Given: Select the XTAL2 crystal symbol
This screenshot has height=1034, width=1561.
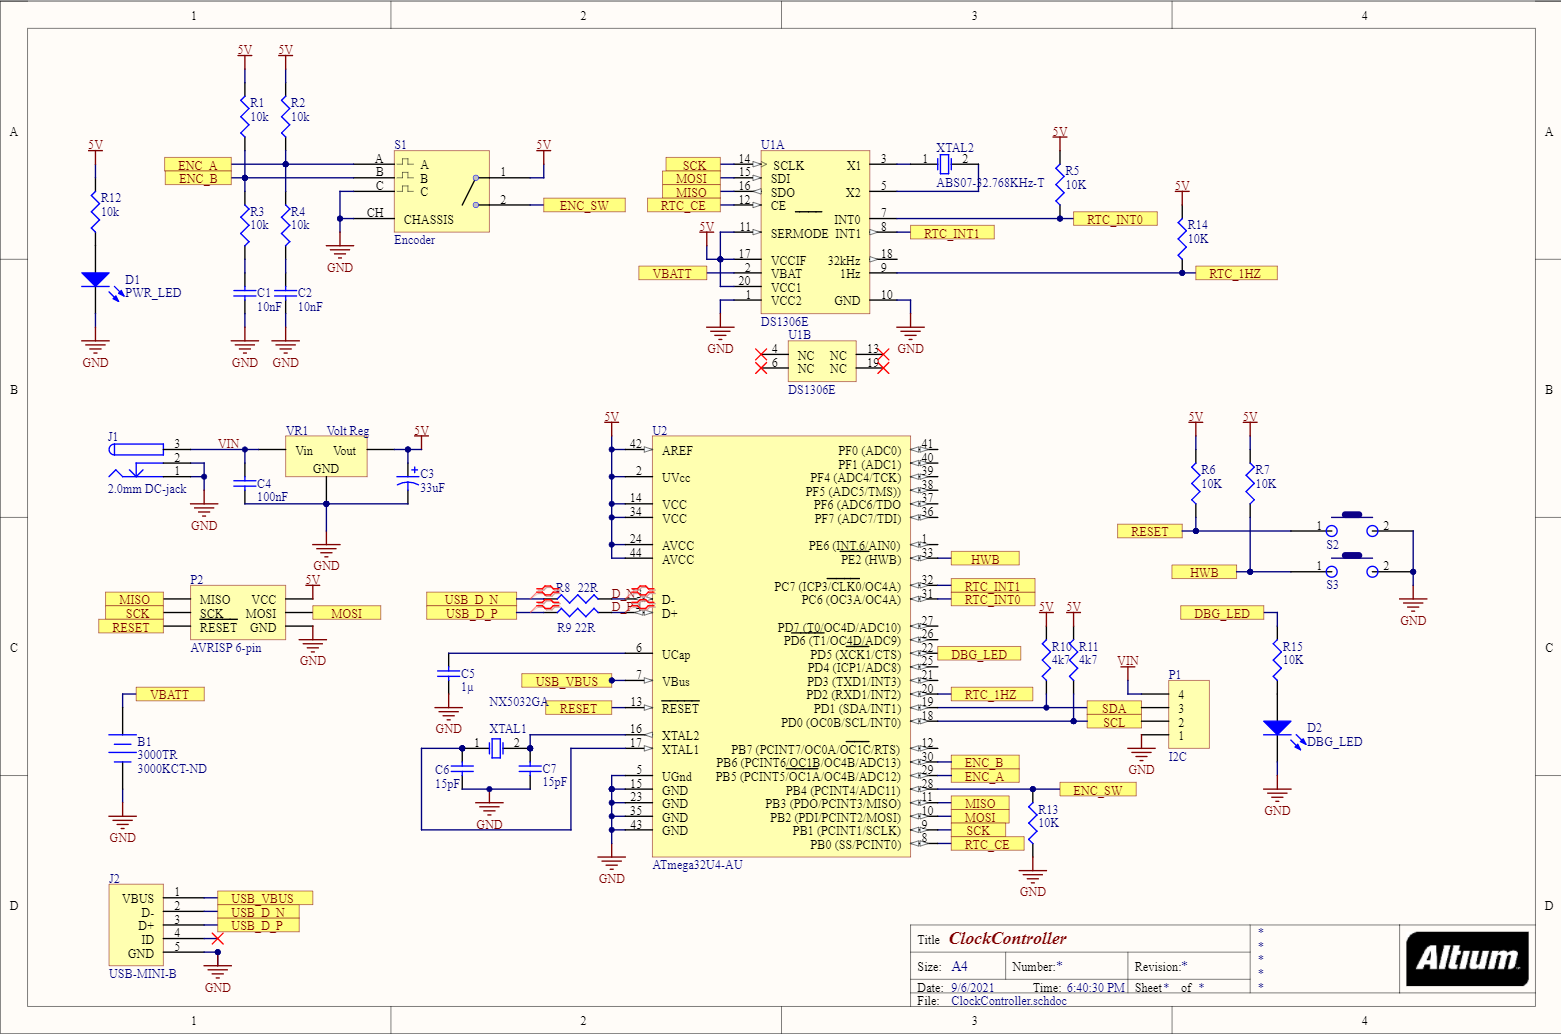Looking at the screenshot, I should point(943,164).
